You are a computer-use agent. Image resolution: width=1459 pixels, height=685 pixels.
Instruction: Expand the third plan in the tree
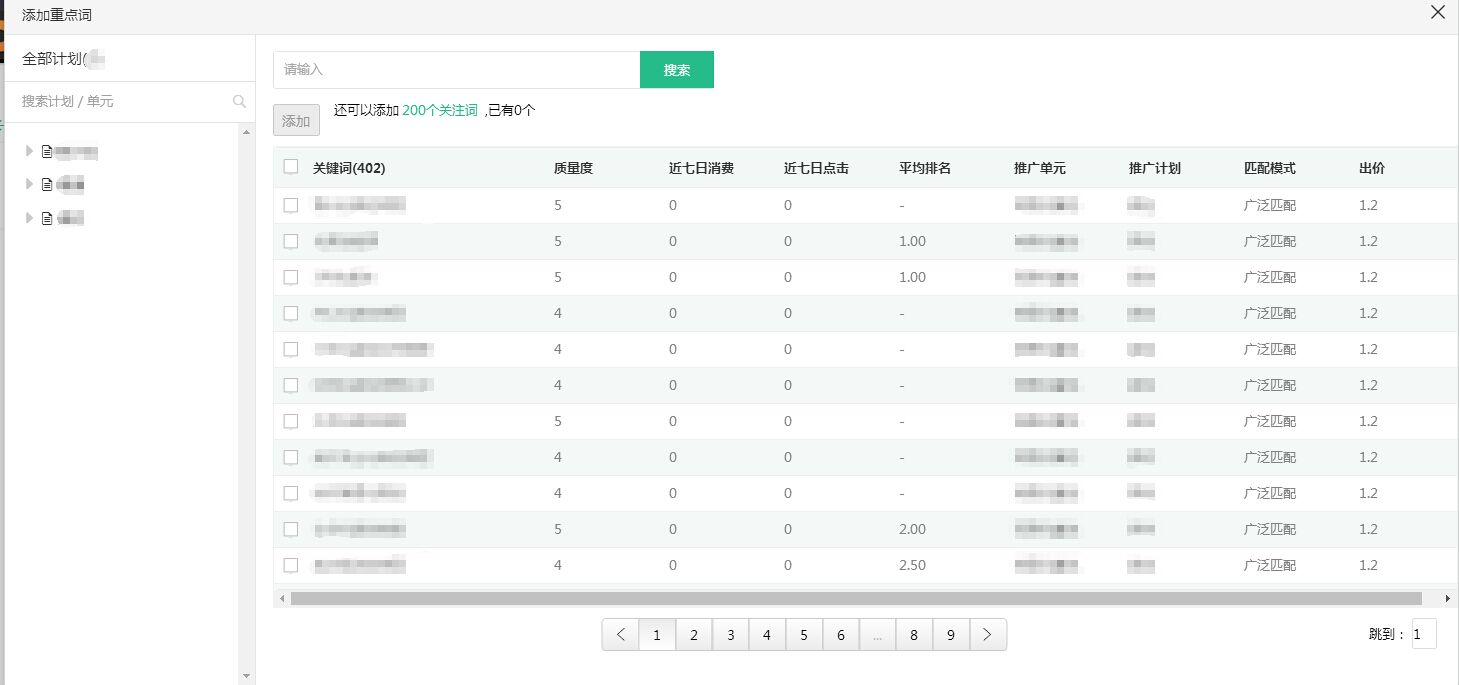click(29, 217)
